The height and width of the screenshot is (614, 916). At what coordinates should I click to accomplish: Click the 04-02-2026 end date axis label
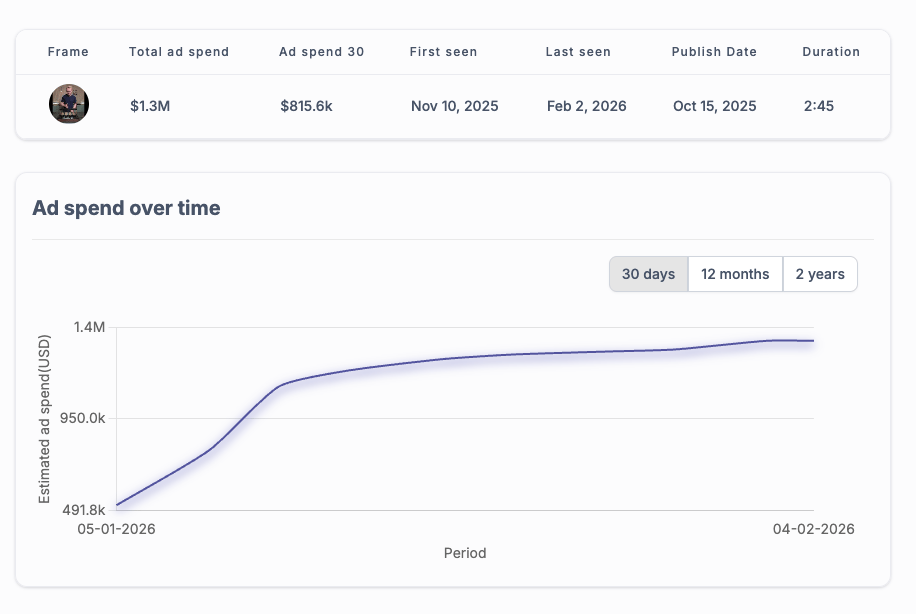click(813, 528)
